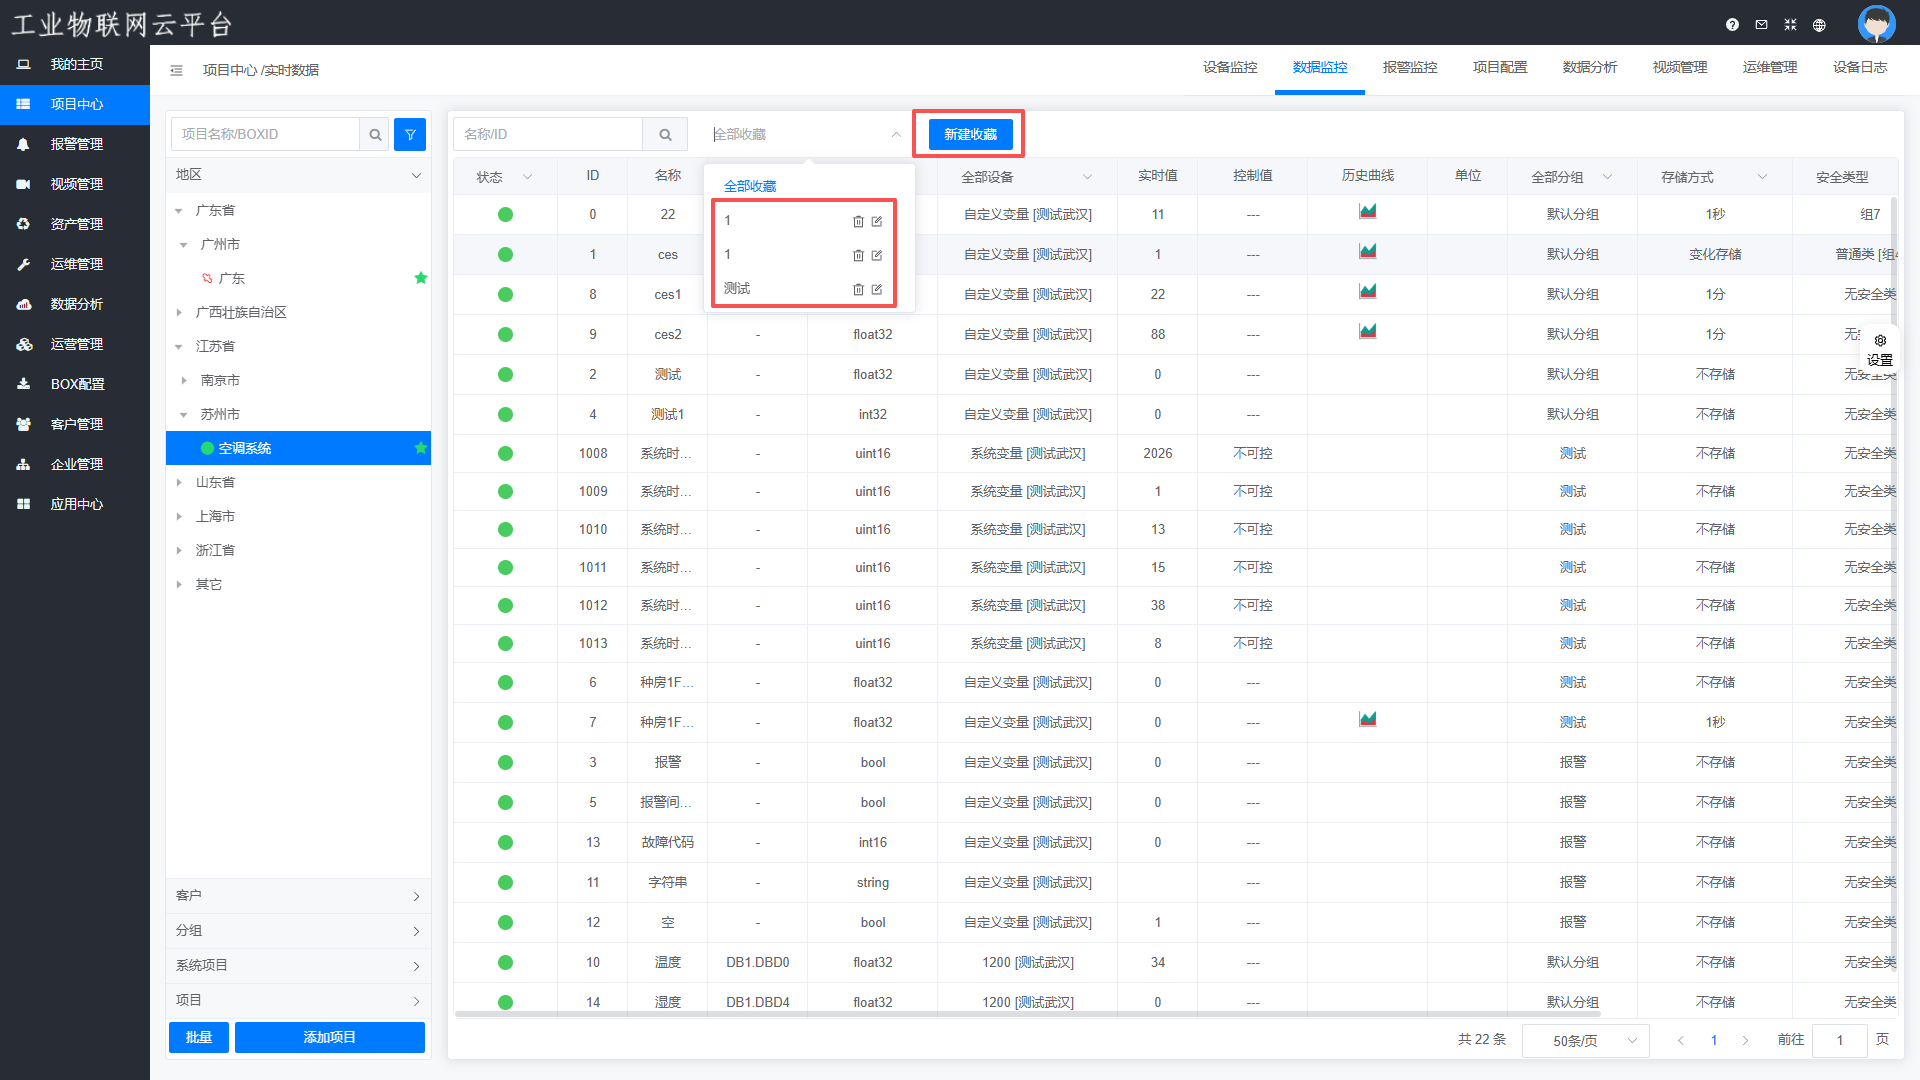This screenshot has width=1920, height=1080.
Task: Open the mail messages icon
Action: 1761,25
